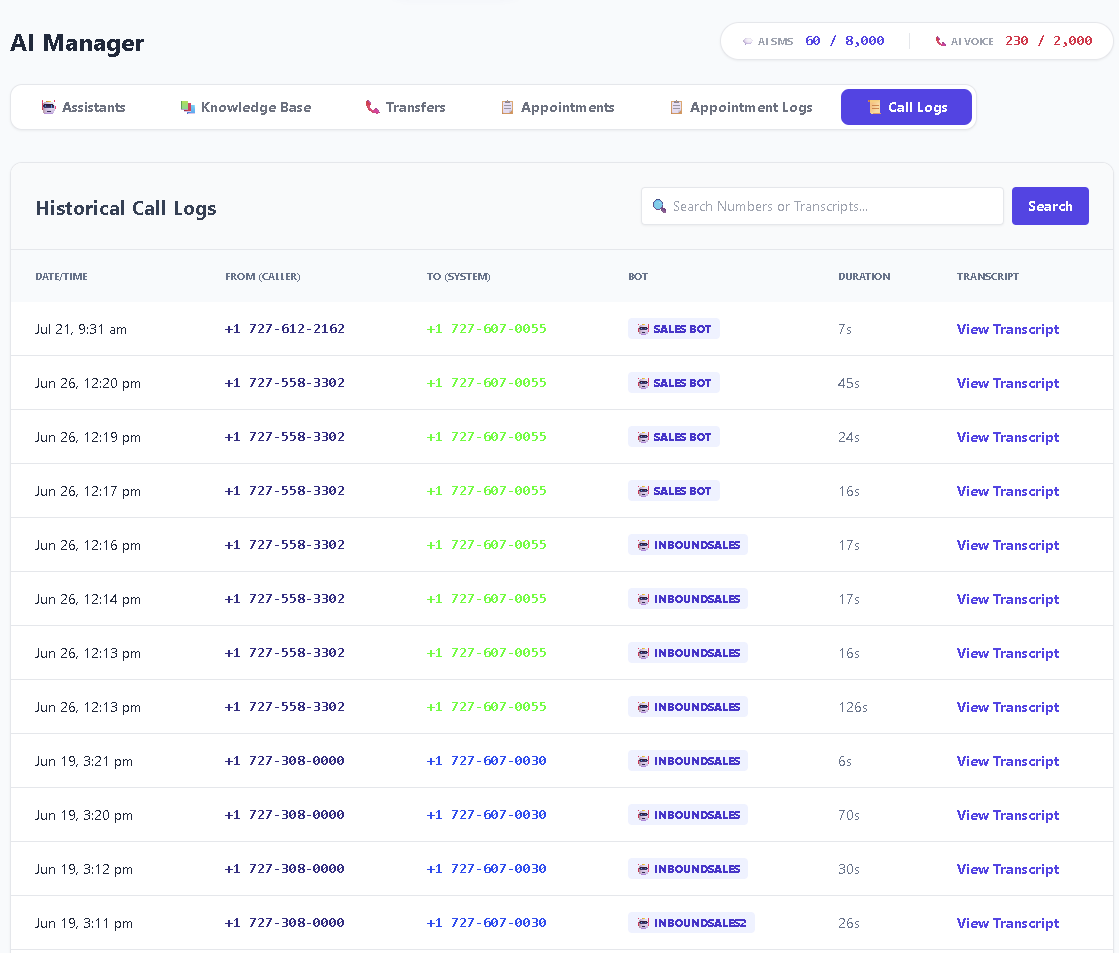Click the Search button
Image resolution: width=1119 pixels, height=953 pixels.
click(1050, 206)
